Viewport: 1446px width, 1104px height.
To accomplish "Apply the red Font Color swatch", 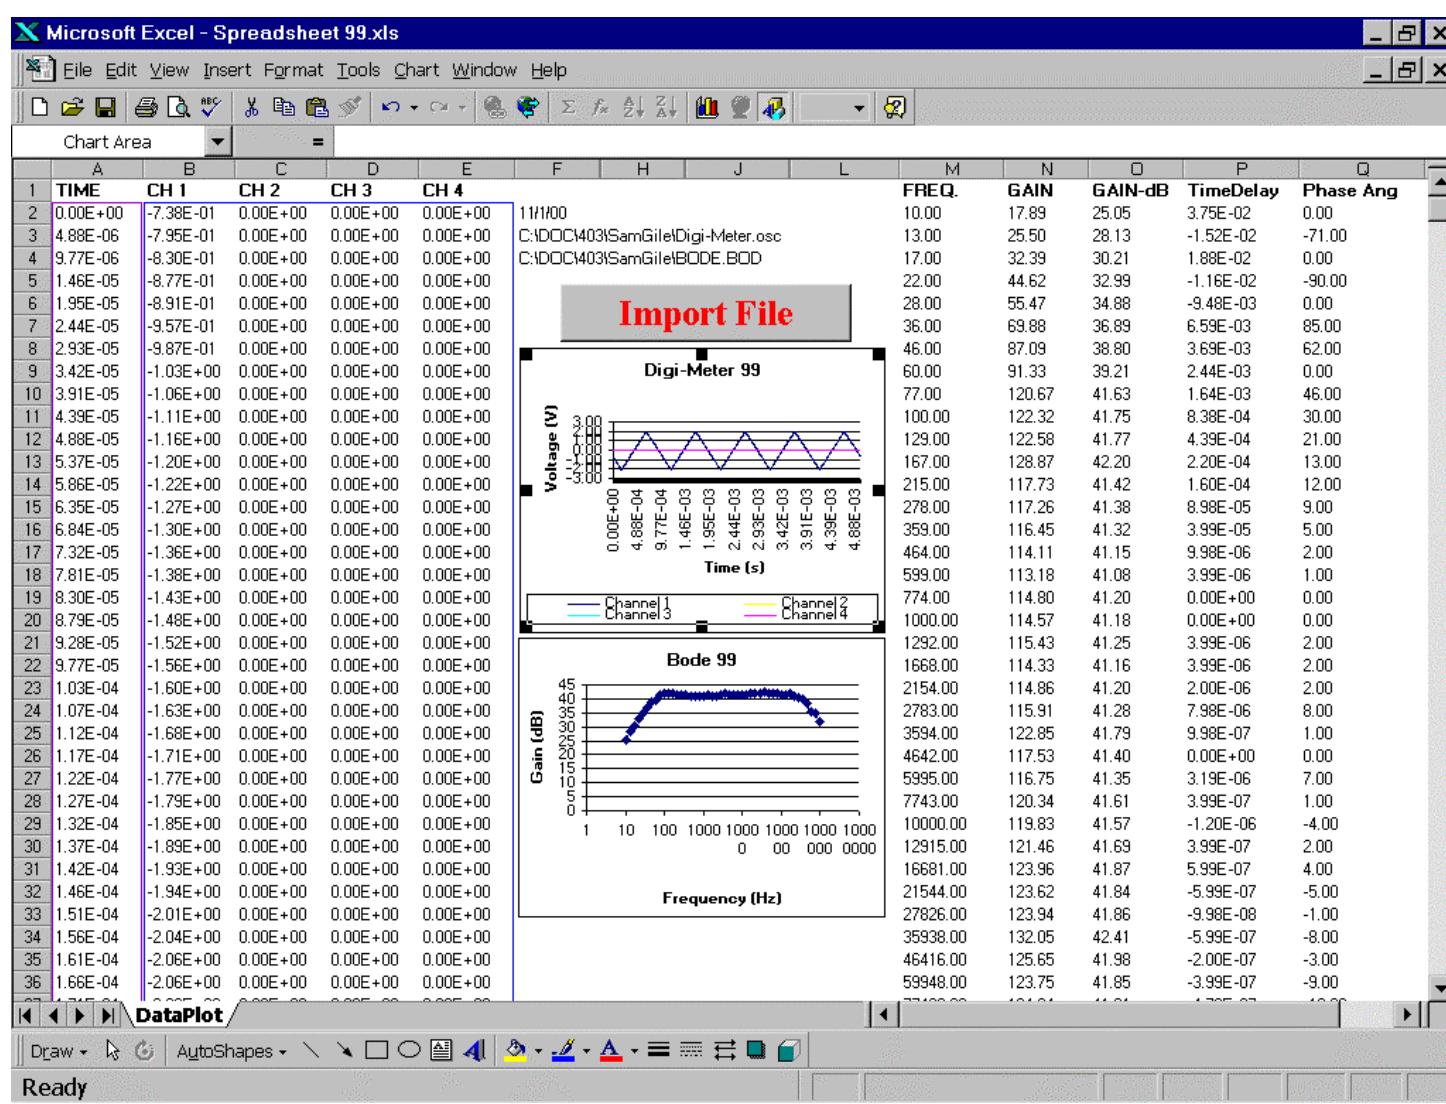I will coord(609,1051).
